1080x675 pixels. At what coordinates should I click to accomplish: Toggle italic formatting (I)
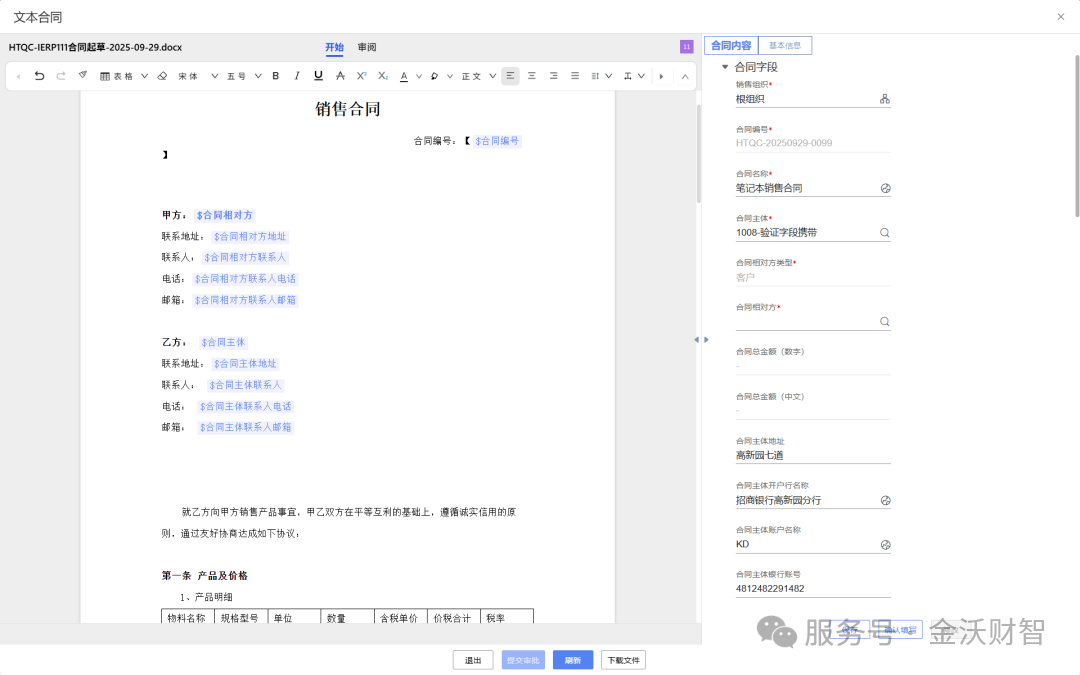(x=297, y=76)
